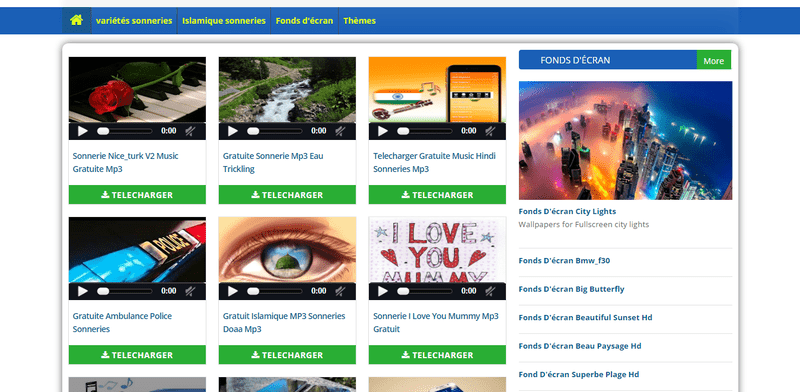This screenshot has width=800, height=392.
Task: Unmute the Ambulance Police audio player
Action: click(x=190, y=291)
